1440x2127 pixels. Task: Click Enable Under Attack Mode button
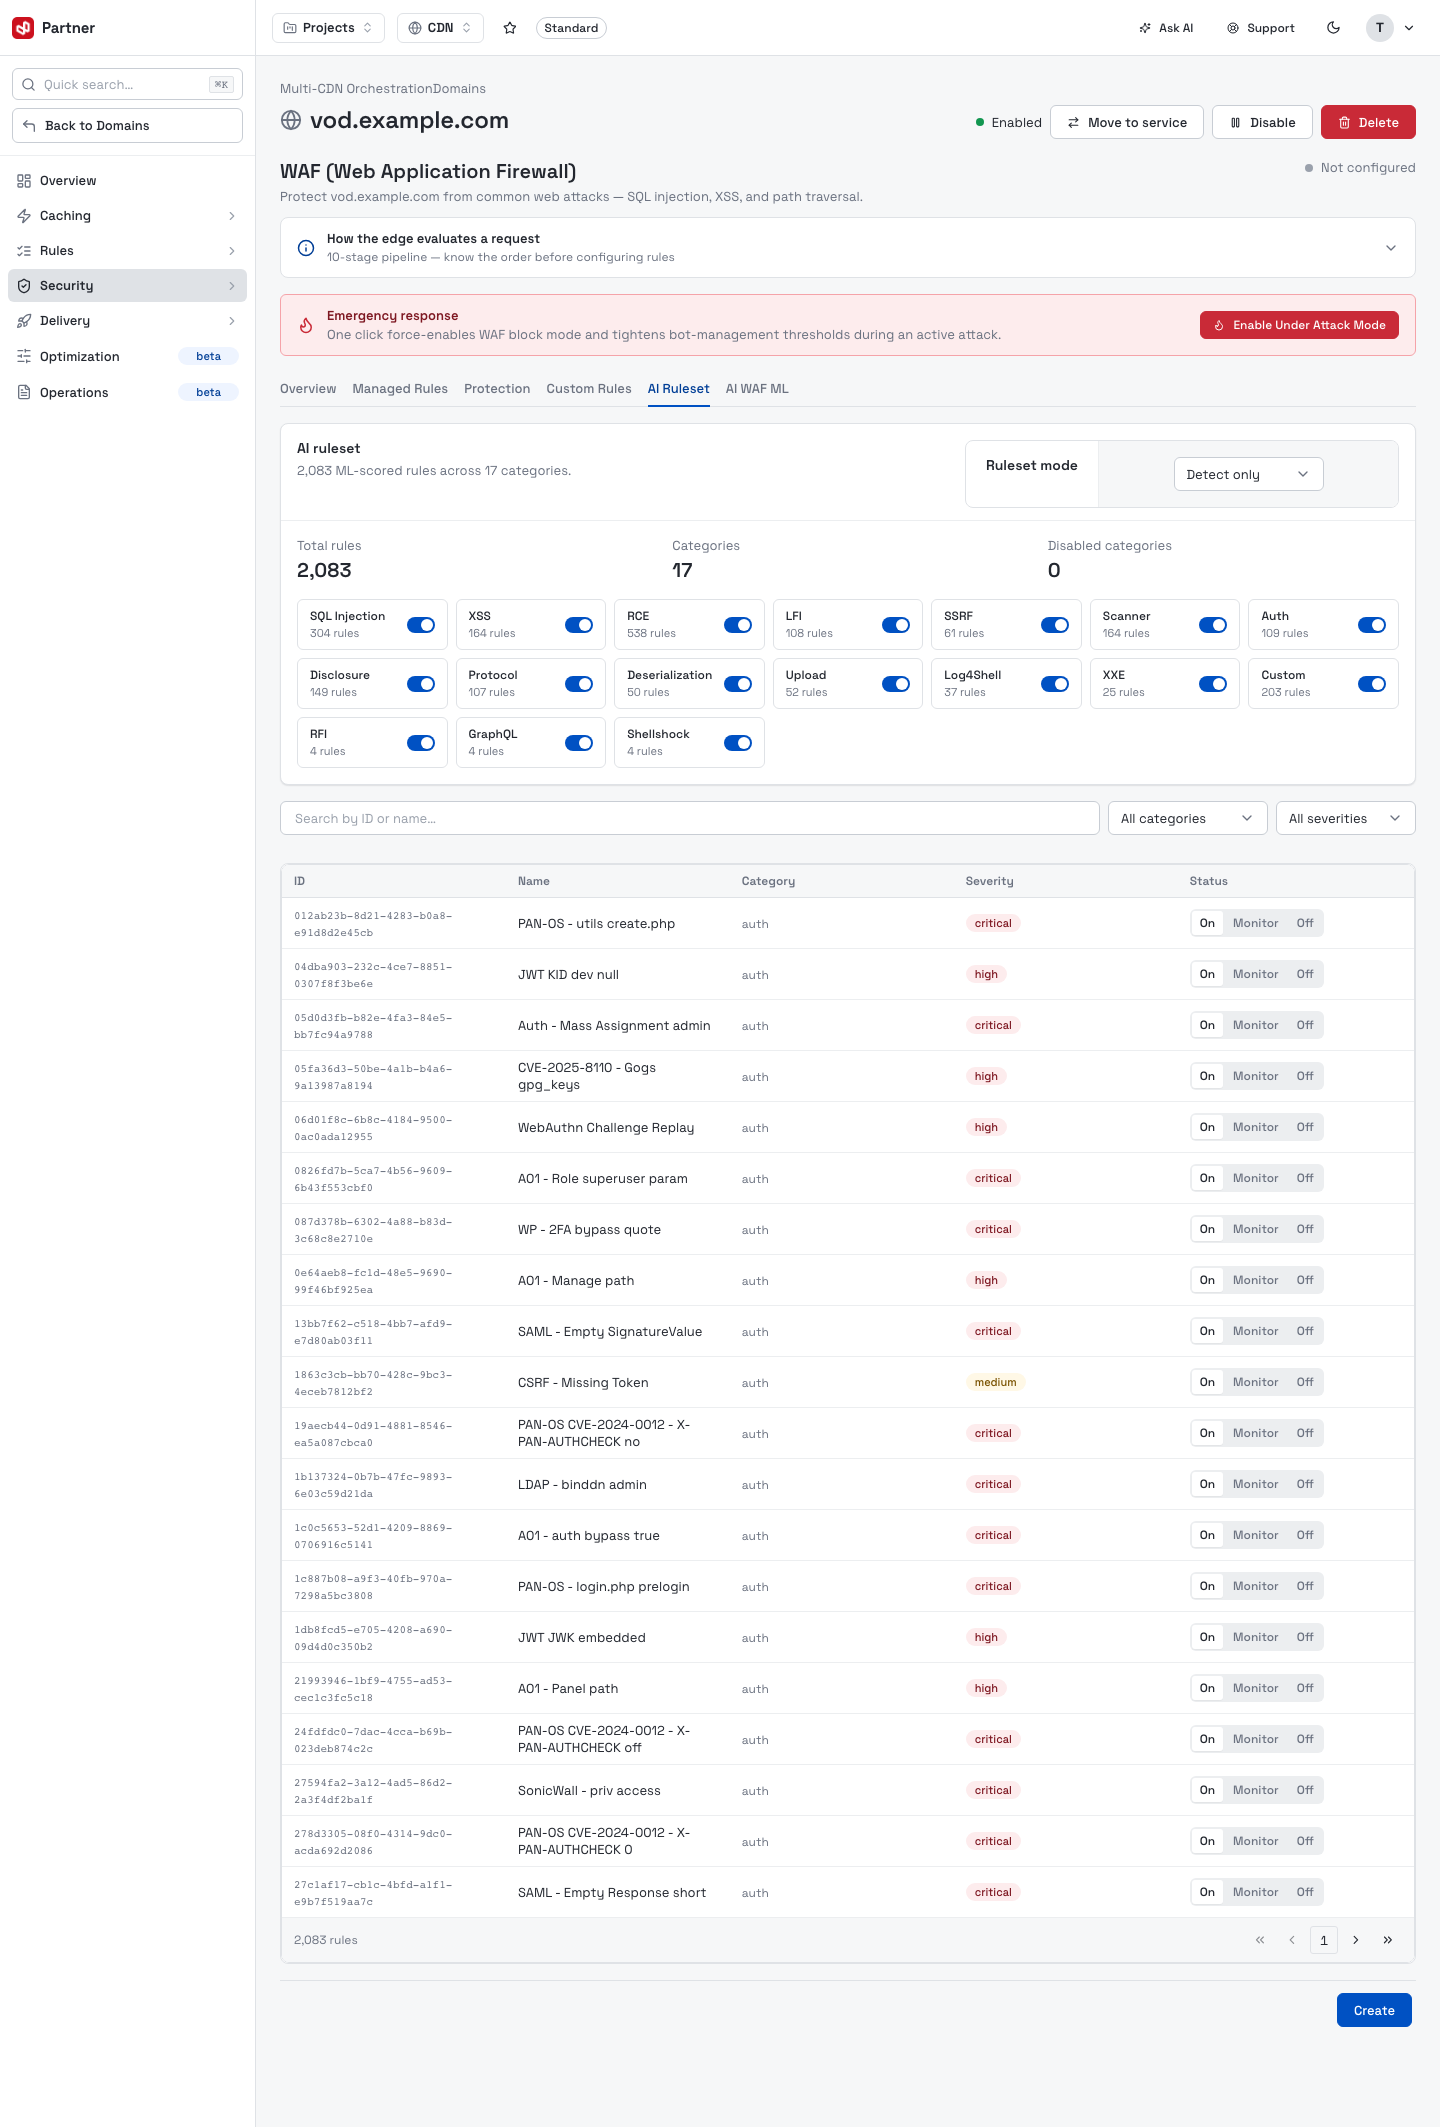(1299, 325)
